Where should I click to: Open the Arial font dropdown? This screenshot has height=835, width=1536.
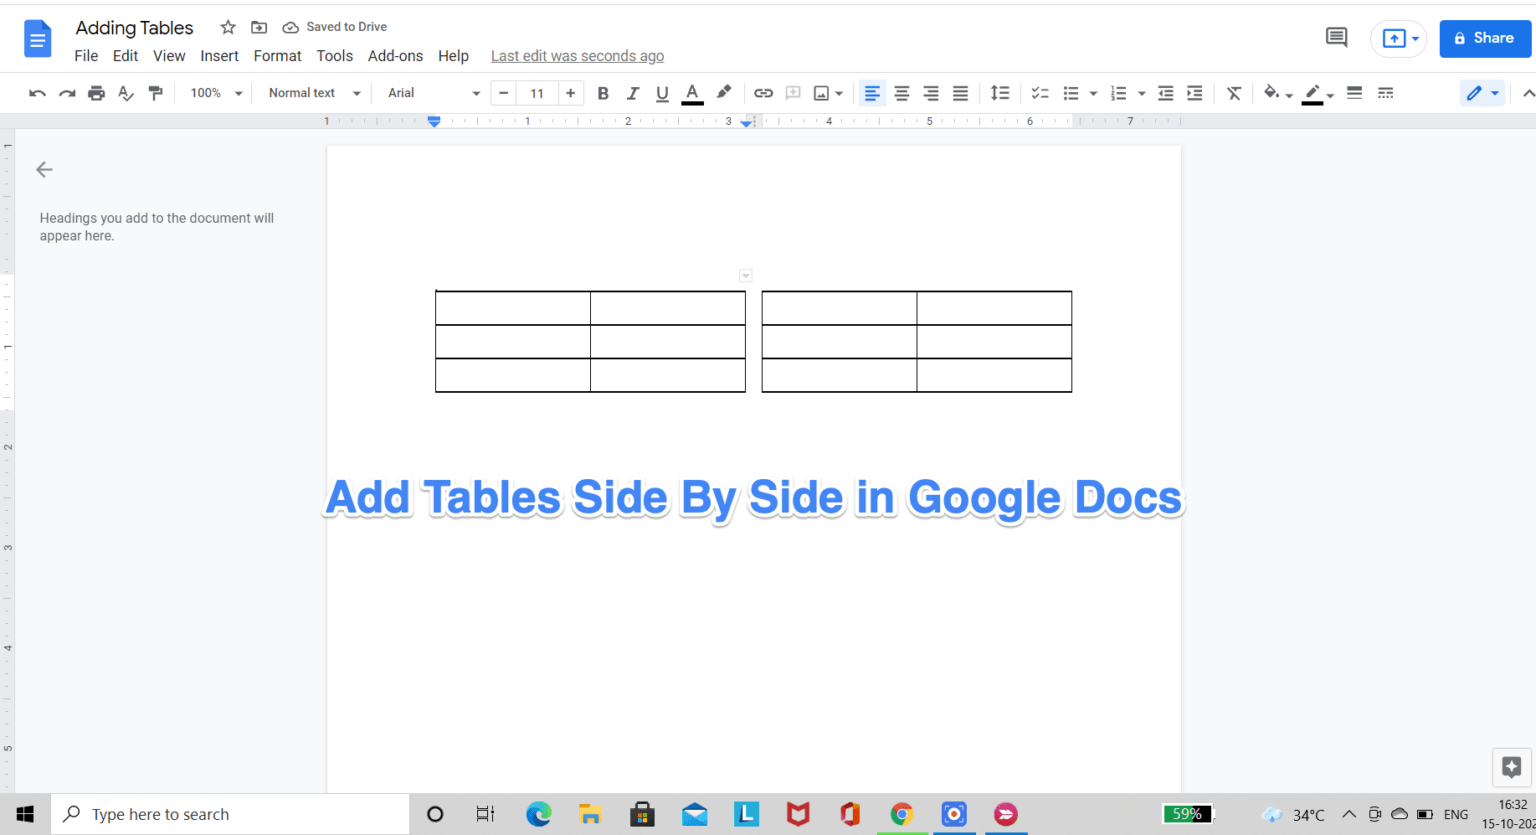click(x=430, y=92)
